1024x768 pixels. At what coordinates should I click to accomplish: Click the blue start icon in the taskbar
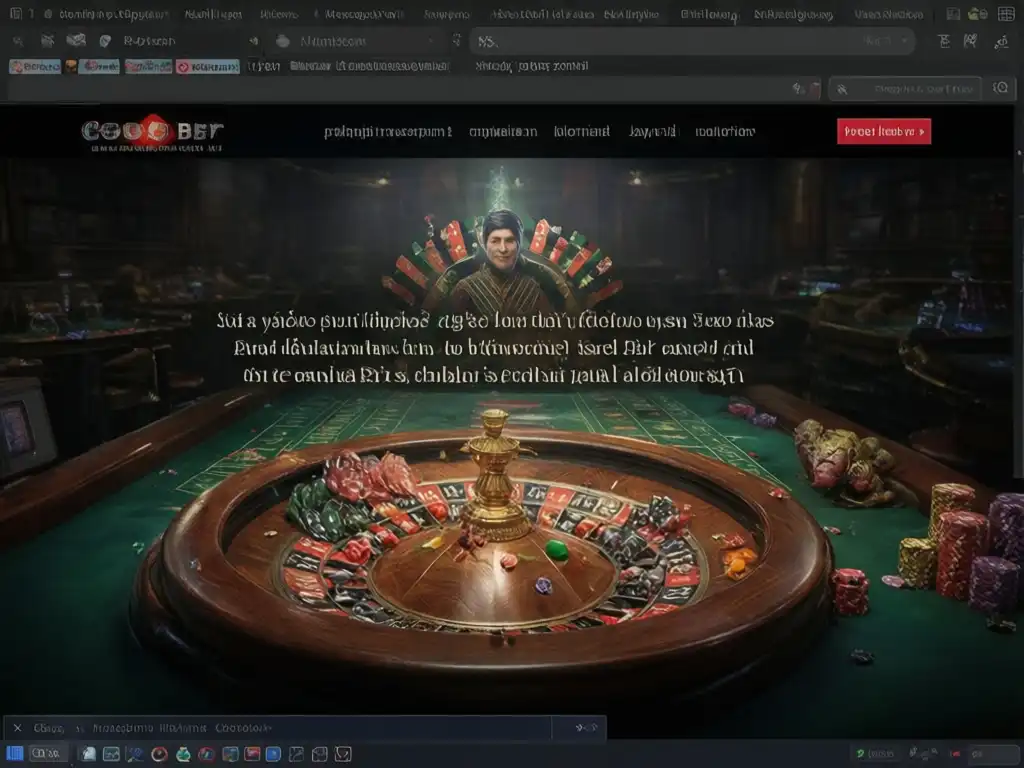pyautogui.click(x=15, y=754)
